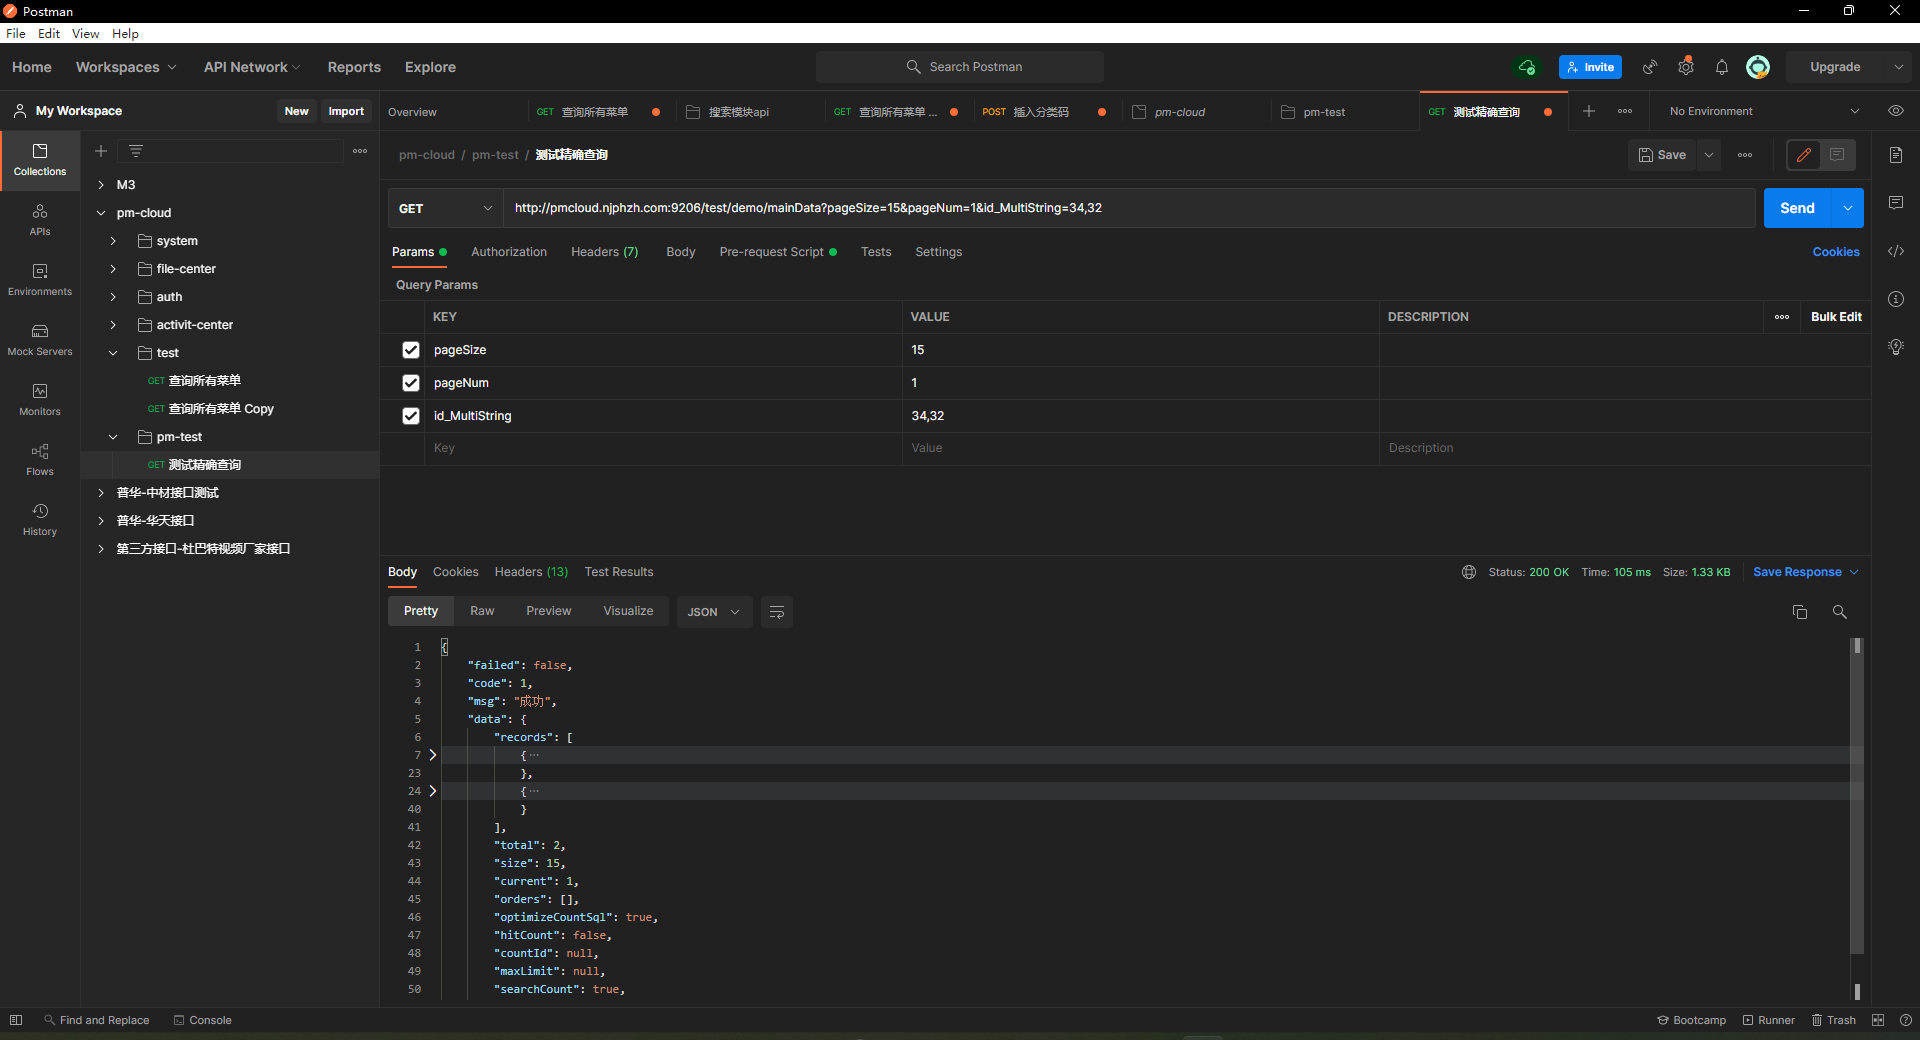Image resolution: width=1920 pixels, height=1040 pixels.
Task: Open the notifications bell
Action: (1722, 67)
